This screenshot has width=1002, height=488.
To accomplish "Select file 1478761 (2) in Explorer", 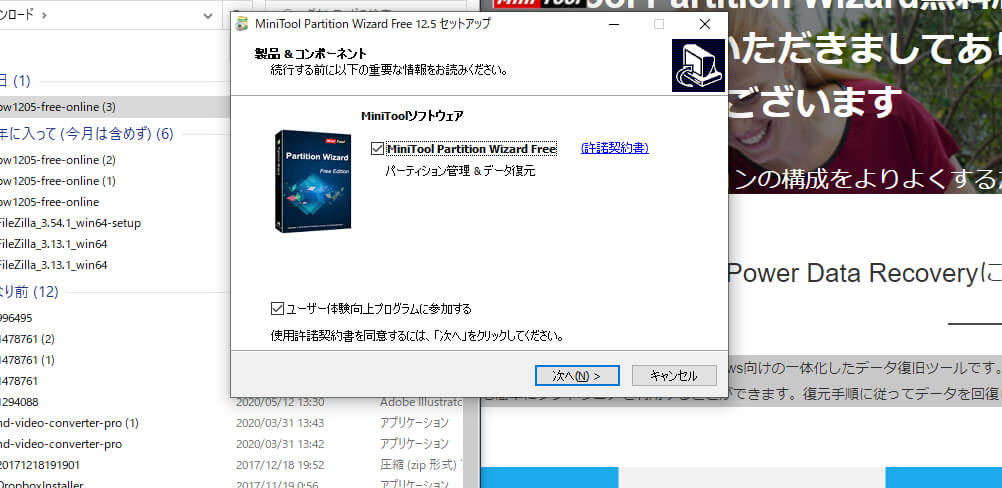I will (27, 339).
